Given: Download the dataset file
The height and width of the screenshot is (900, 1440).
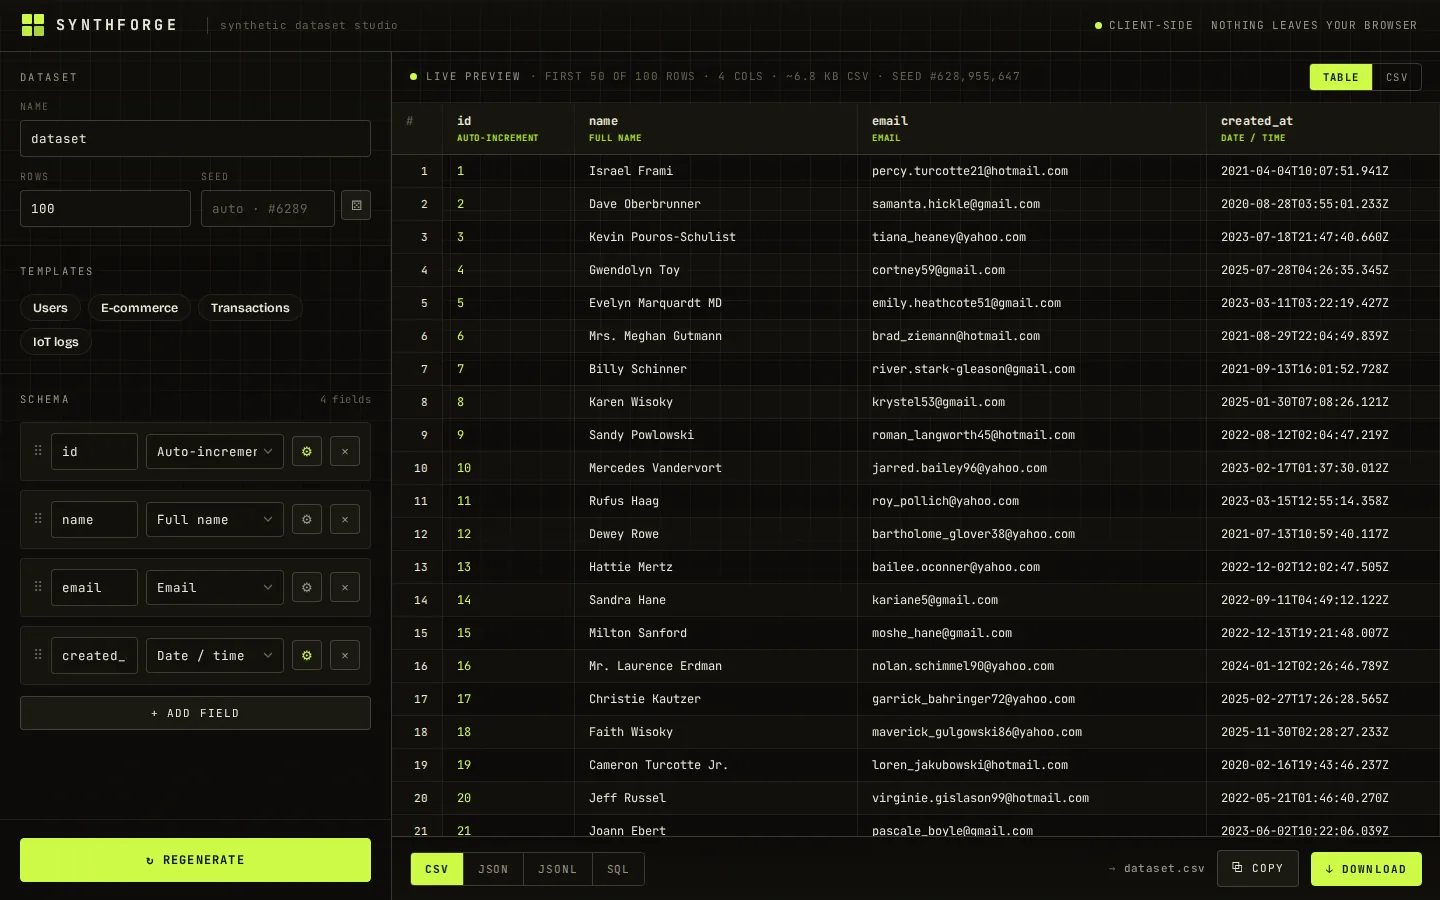Looking at the screenshot, I should click(x=1366, y=869).
